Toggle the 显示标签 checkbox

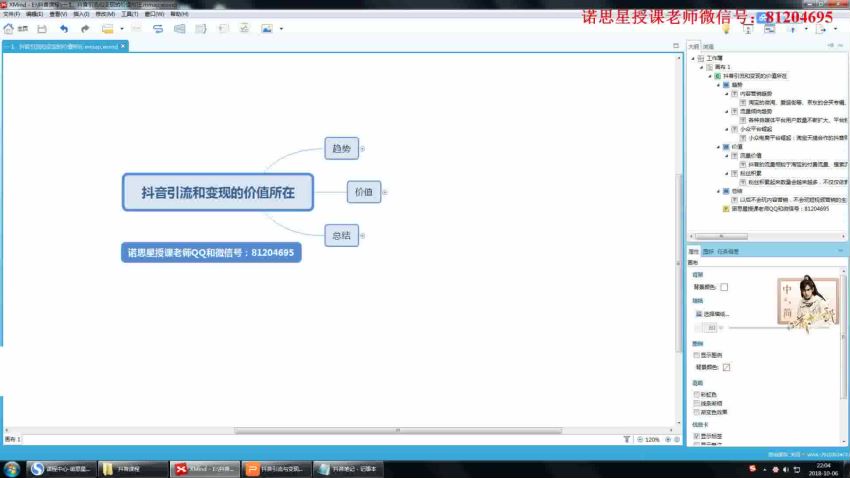coord(696,436)
